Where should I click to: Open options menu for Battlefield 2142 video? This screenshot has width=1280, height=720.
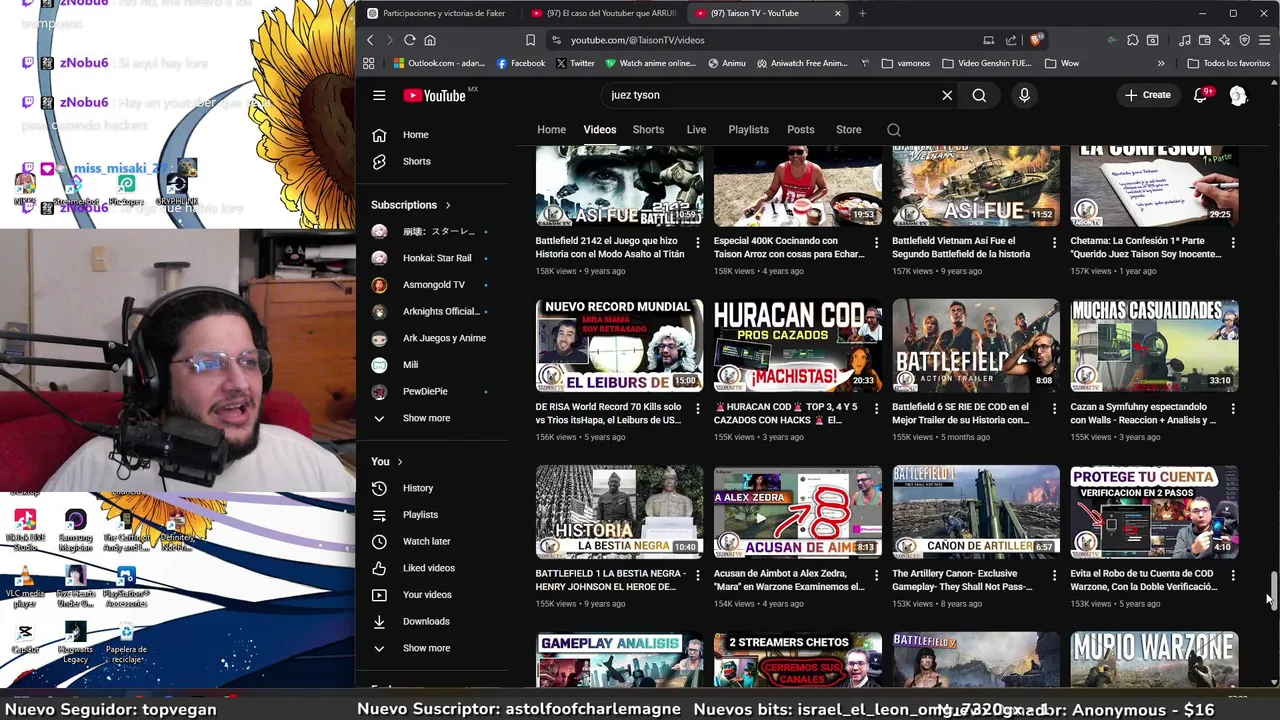[x=697, y=242]
